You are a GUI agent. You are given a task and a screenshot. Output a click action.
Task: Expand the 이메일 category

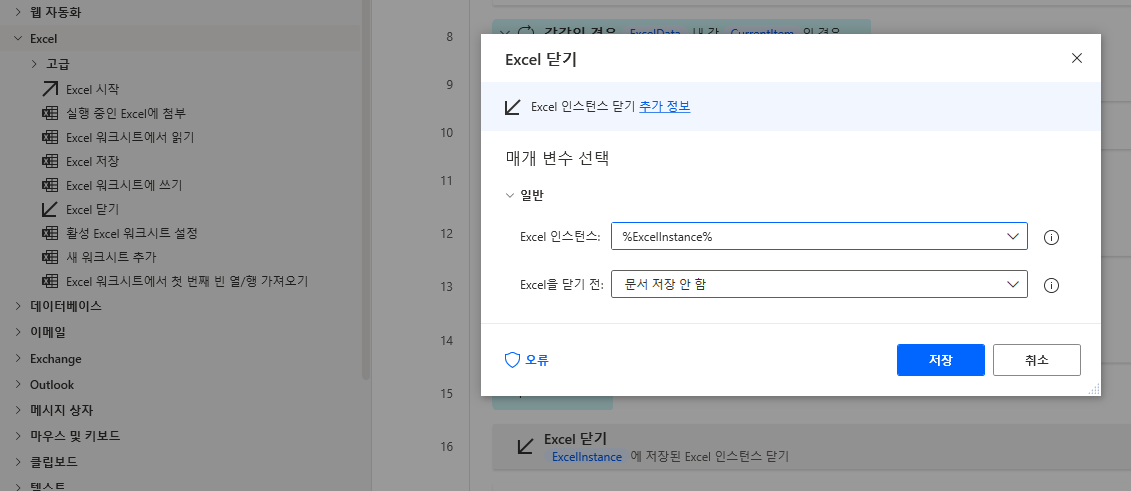pos(18,332)
